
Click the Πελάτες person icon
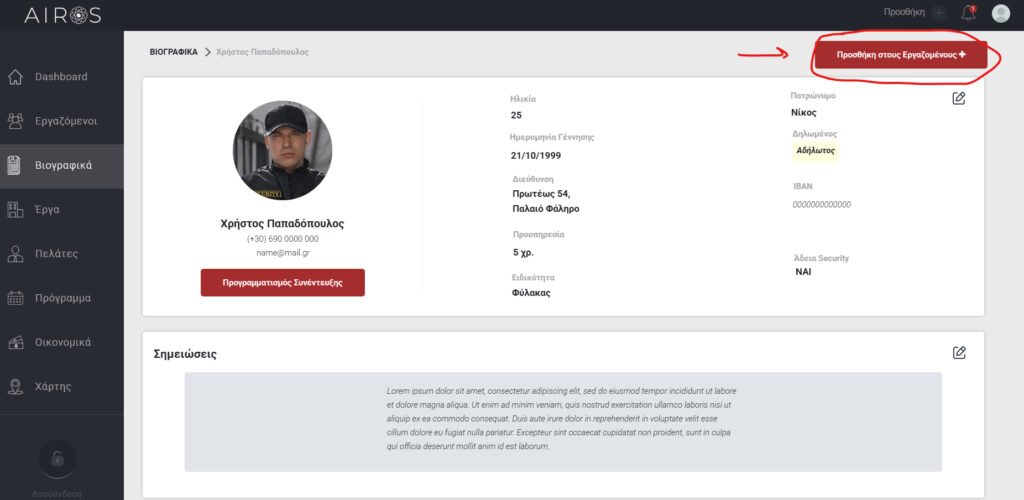[x=16, y=254]
